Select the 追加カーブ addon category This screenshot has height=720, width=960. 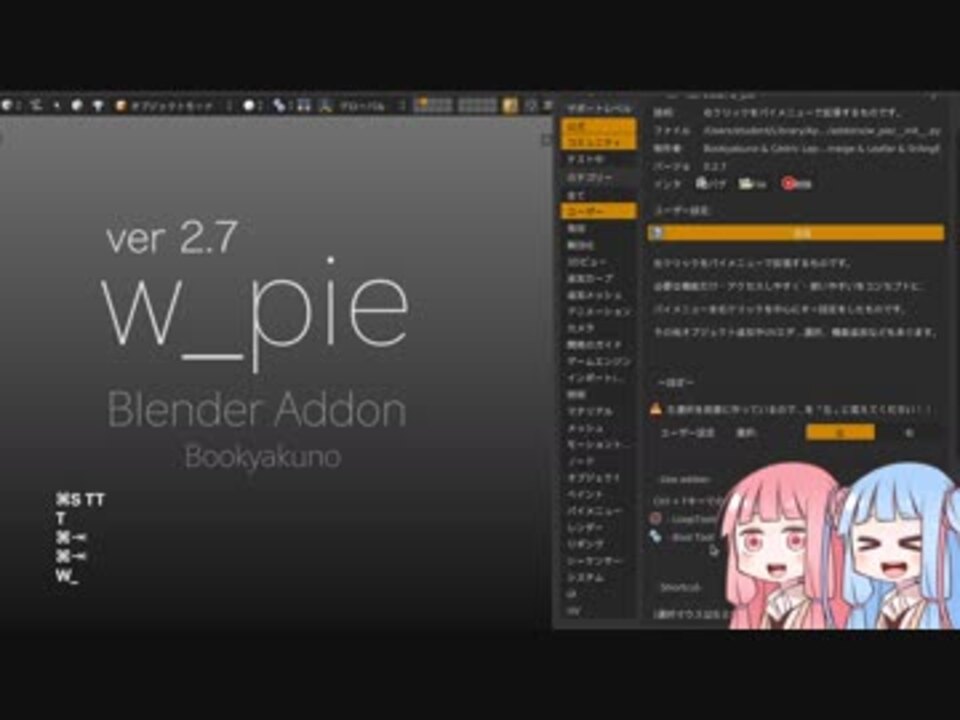598,279
